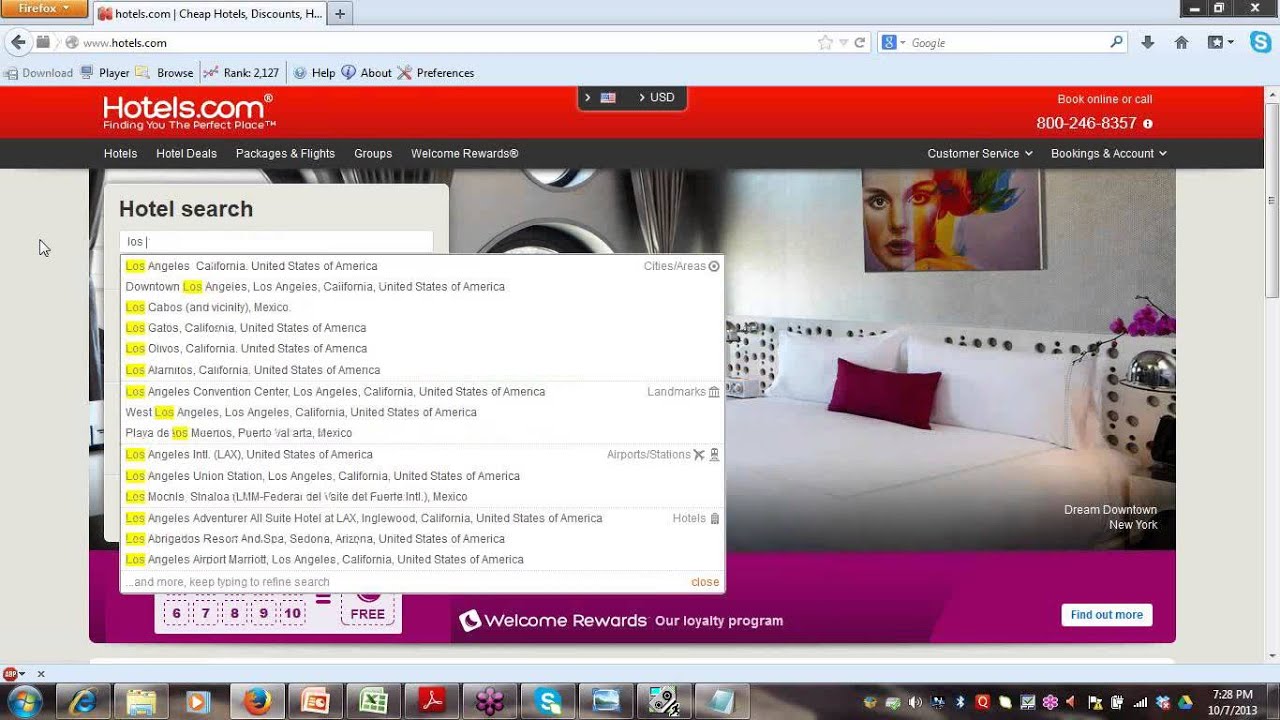
Task: Click the Browse toolbar item
Action: pyautogui.click(x=165, y=73)
